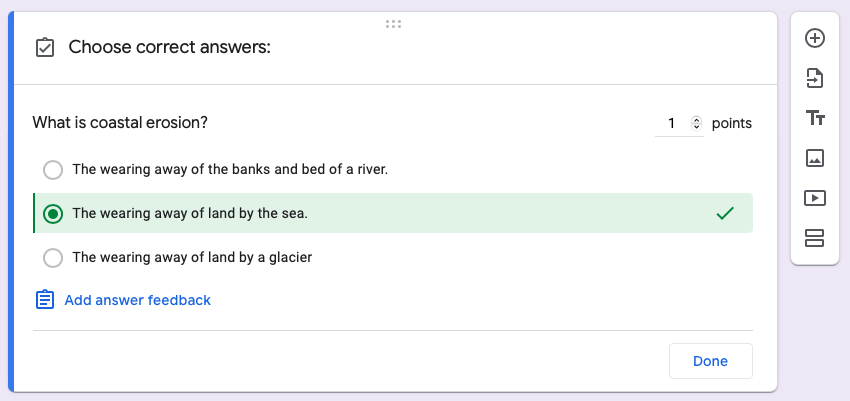850x401 pixels.
Task: Click the Add title and description icon
Action: (x=814, y=118)
